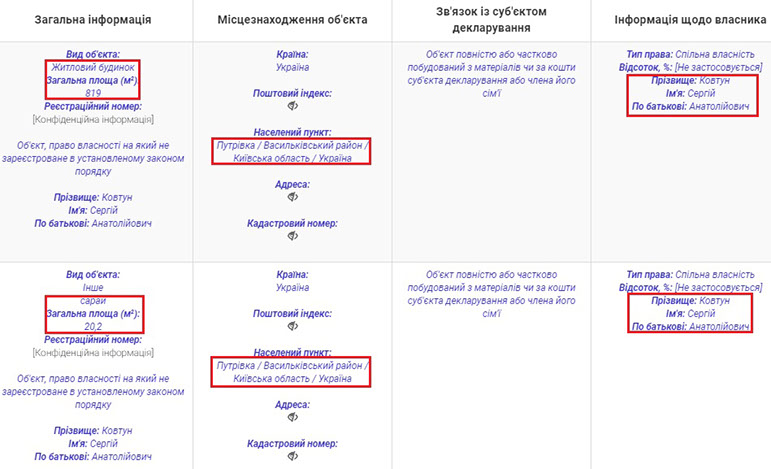
Task: Click the area value 20,2
Action: click(93, 326)
